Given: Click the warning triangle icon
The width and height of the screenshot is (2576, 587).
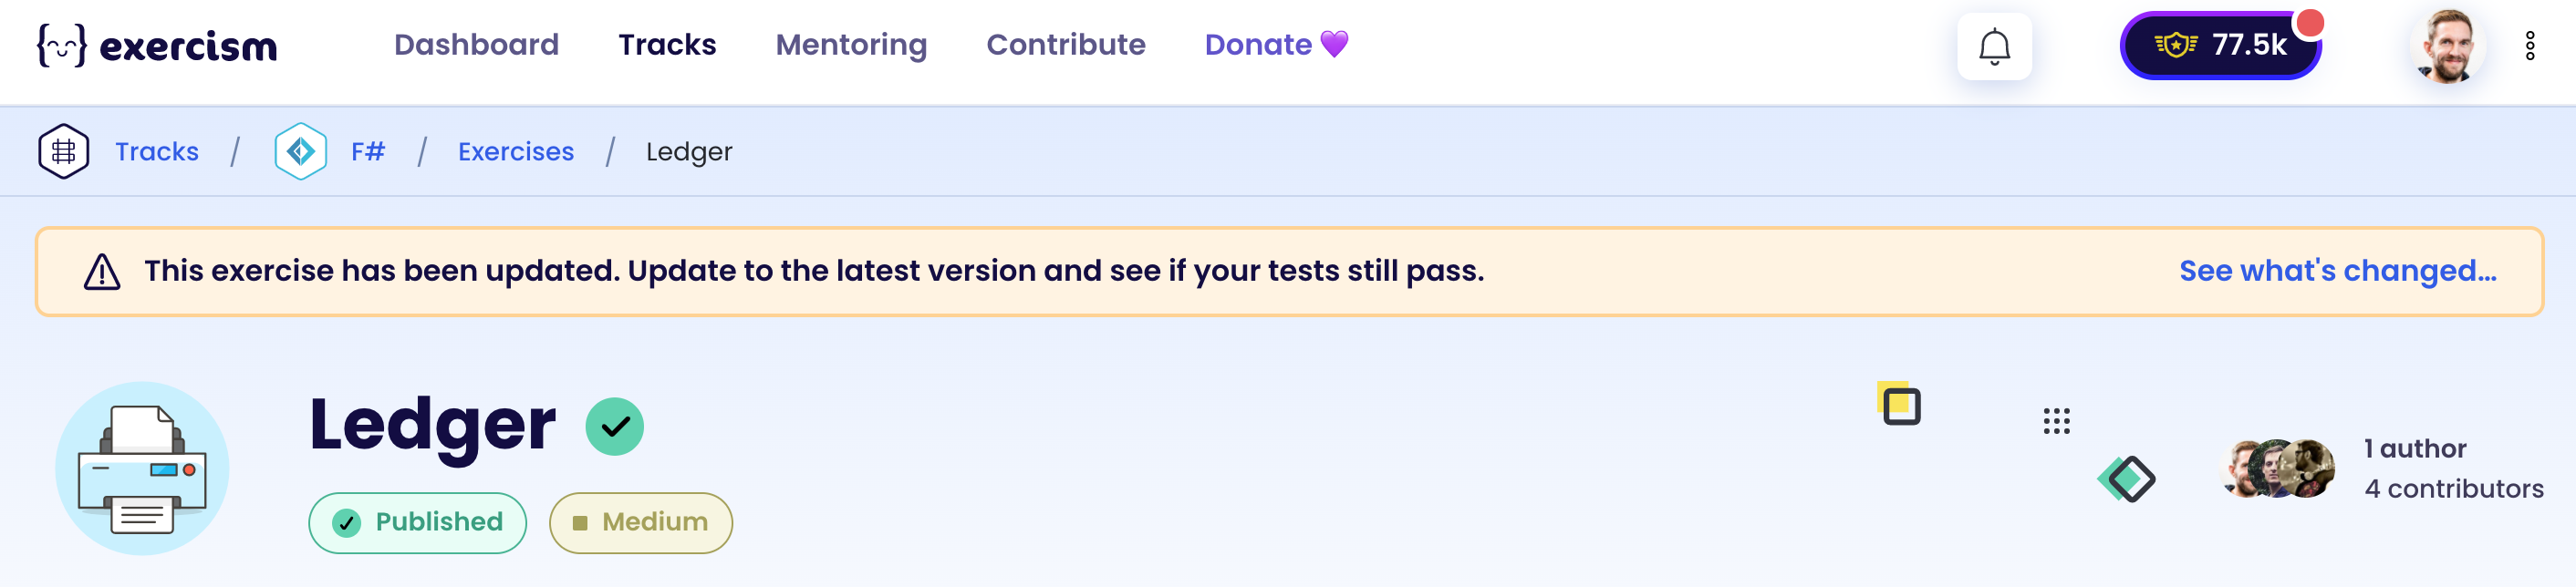Looking at the screenshot, I should point(102,271).
